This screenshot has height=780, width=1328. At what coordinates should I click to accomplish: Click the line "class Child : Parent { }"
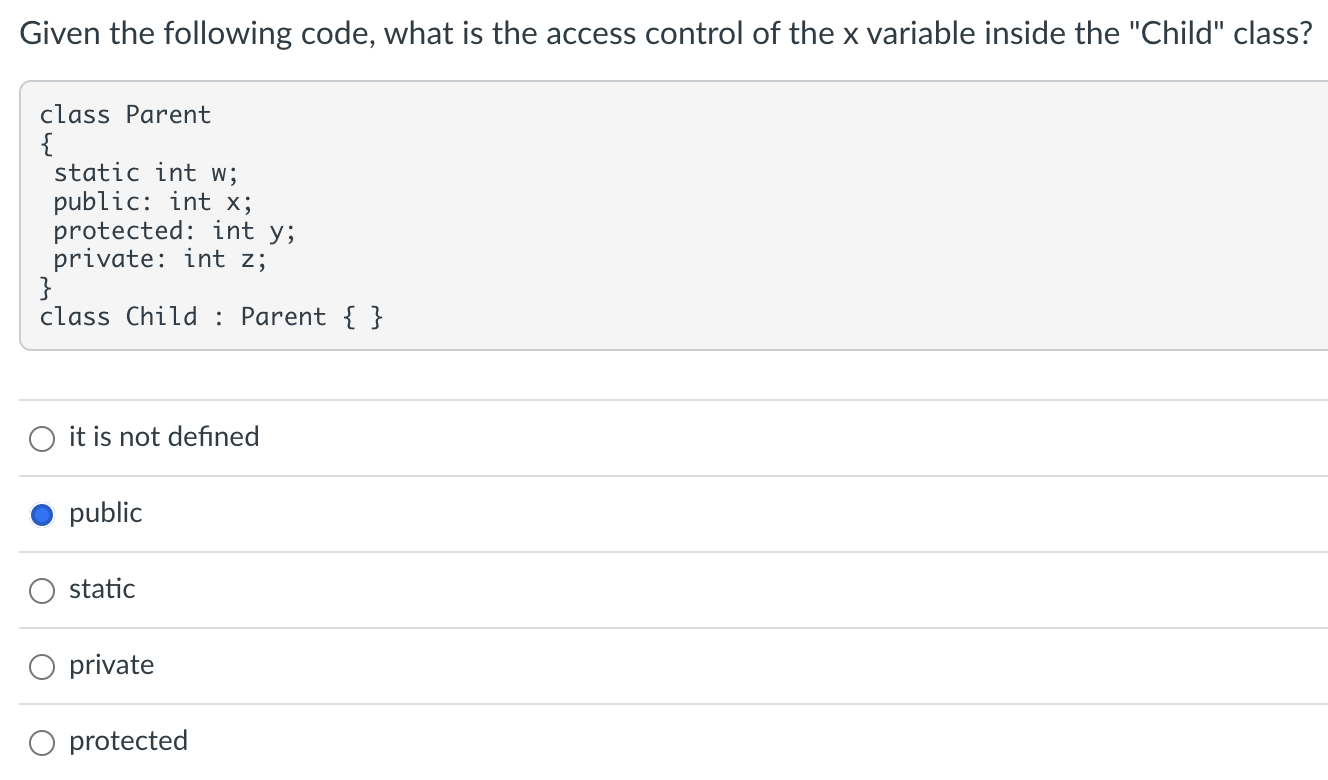click(214, 316)
